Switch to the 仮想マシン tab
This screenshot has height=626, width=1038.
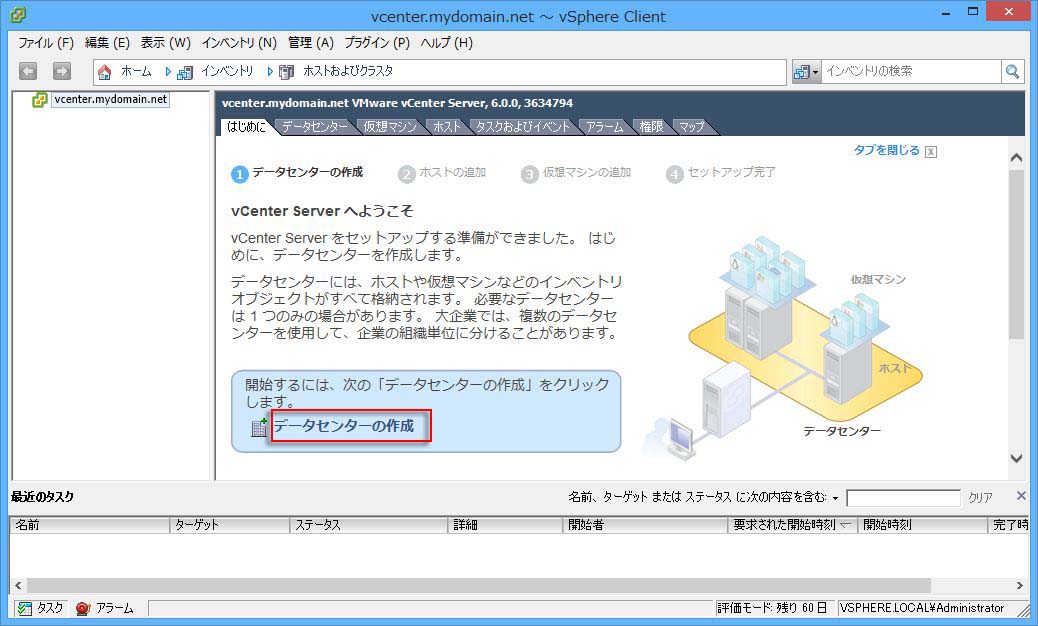pyautogui.click(x=390, y=126)
